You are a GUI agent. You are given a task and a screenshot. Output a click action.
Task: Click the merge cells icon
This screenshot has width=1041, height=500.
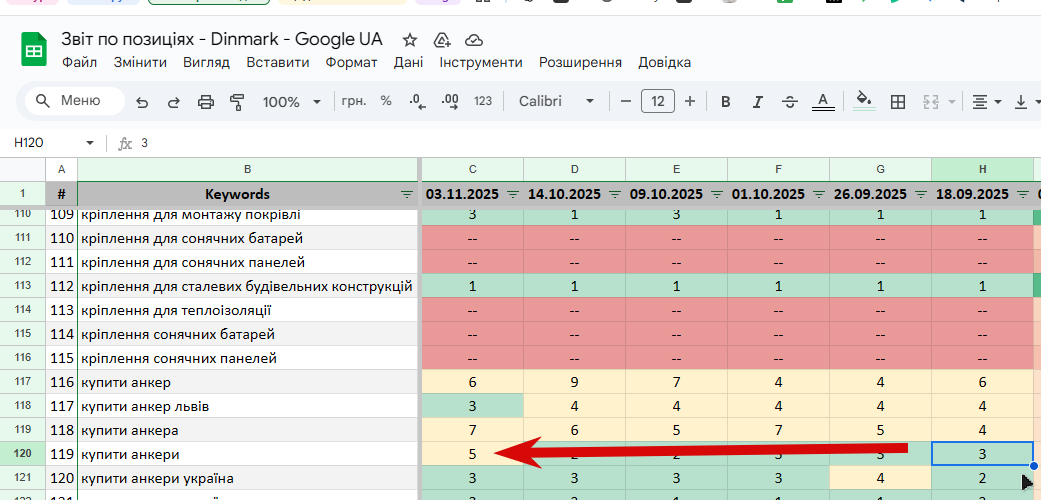pyautogui.click(x=931, y=102)
